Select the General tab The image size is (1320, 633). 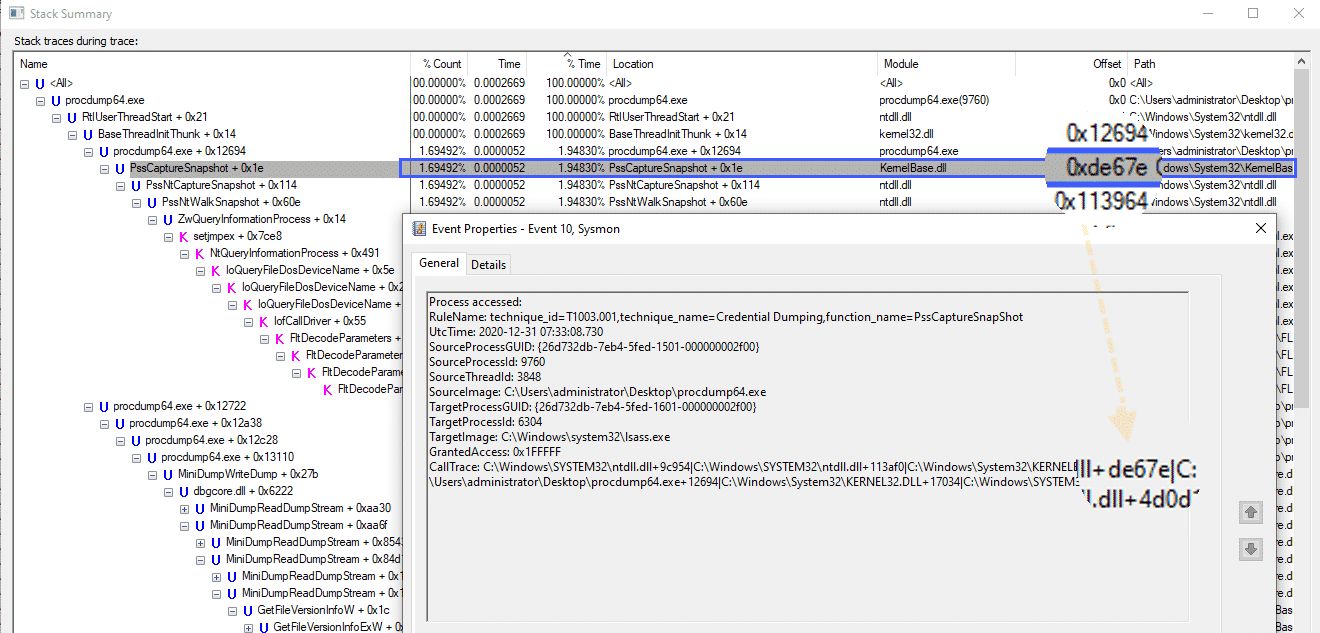[x=438, y=264]
